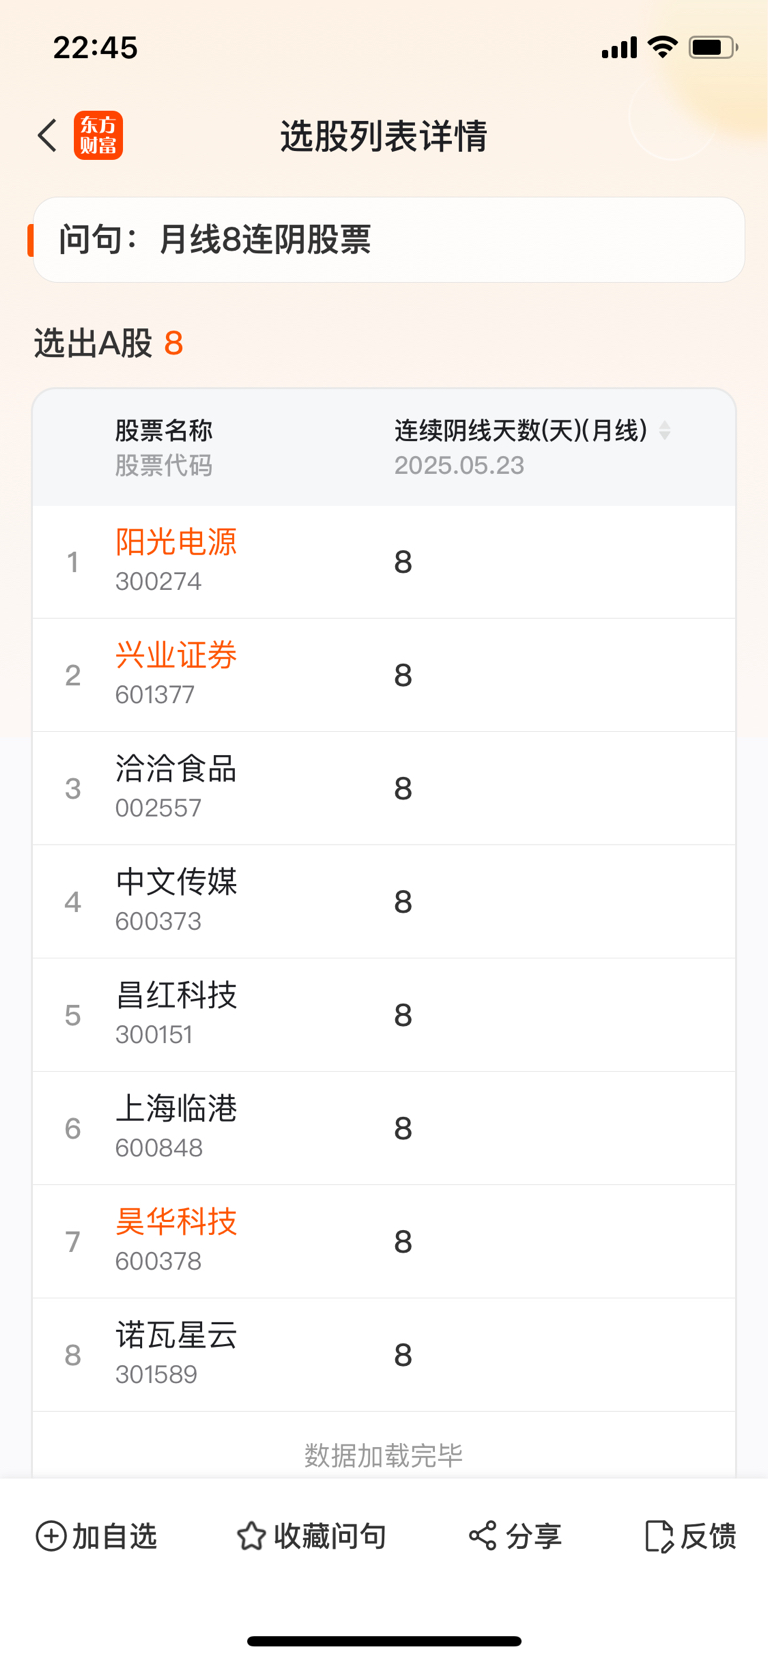768x1663 pixels.
Task: Edit the 月线8连阴股票 query field
Action: point(389,240)
